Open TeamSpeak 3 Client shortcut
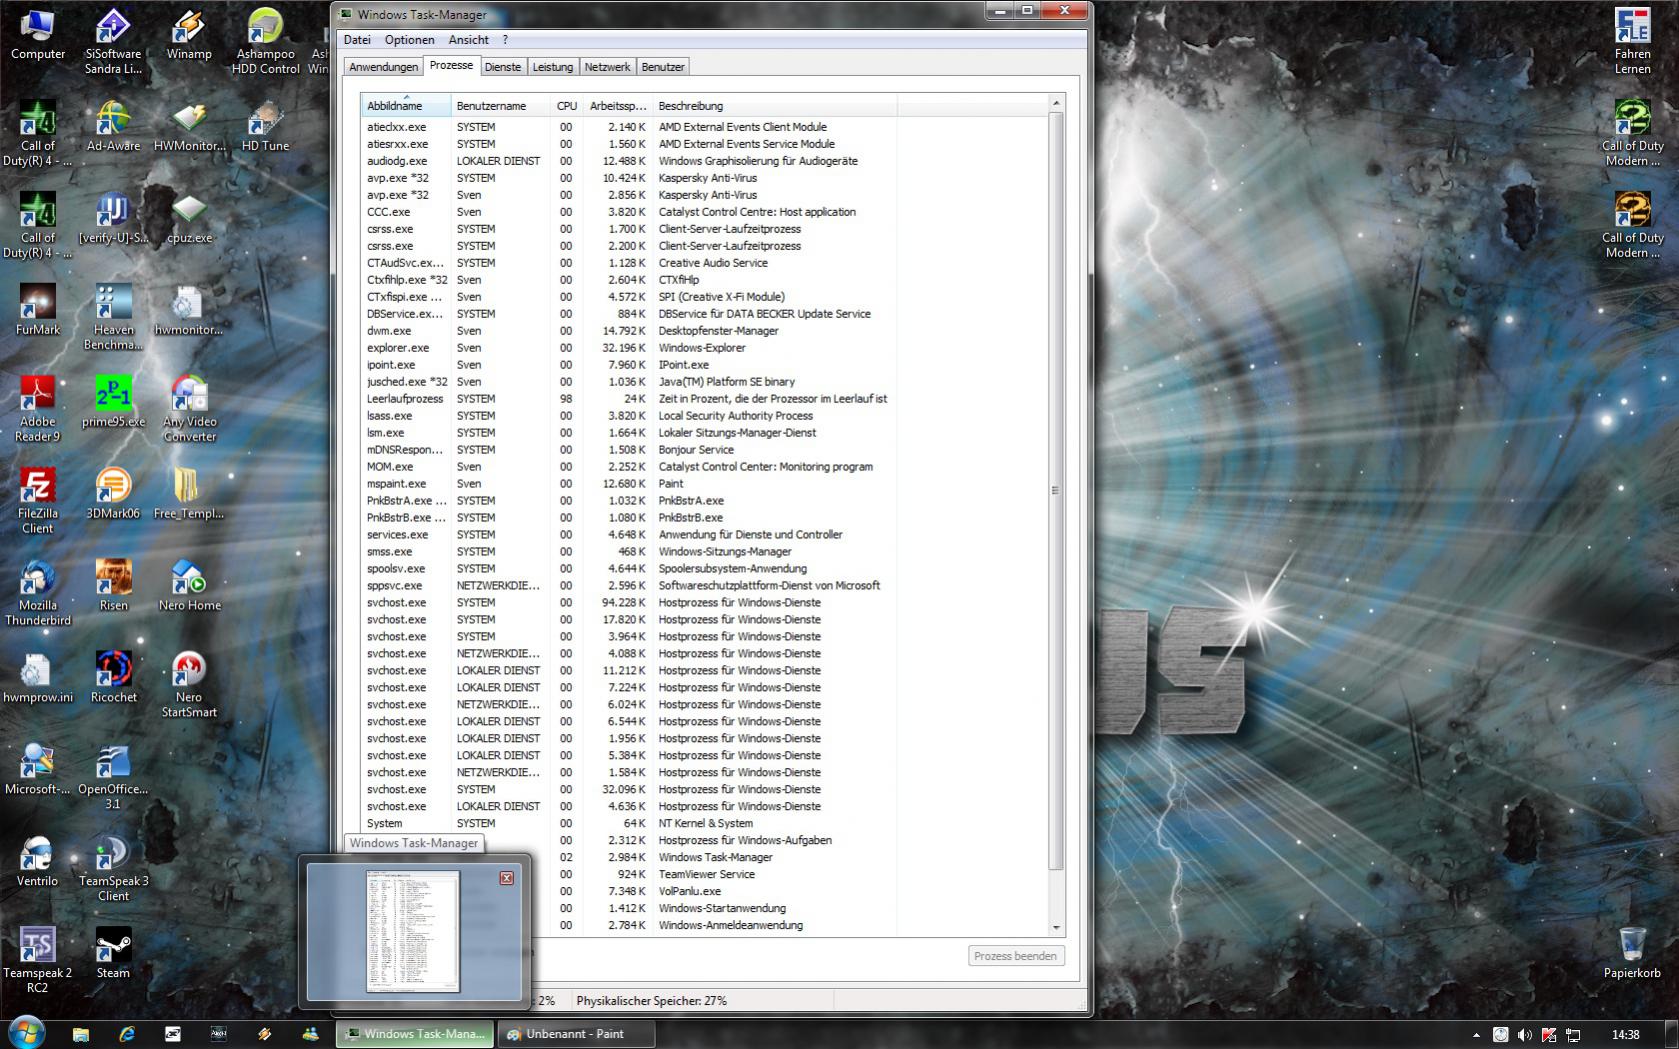Image resolution: width=1679 pixels, height=1049 pixels. coord(113,870)
